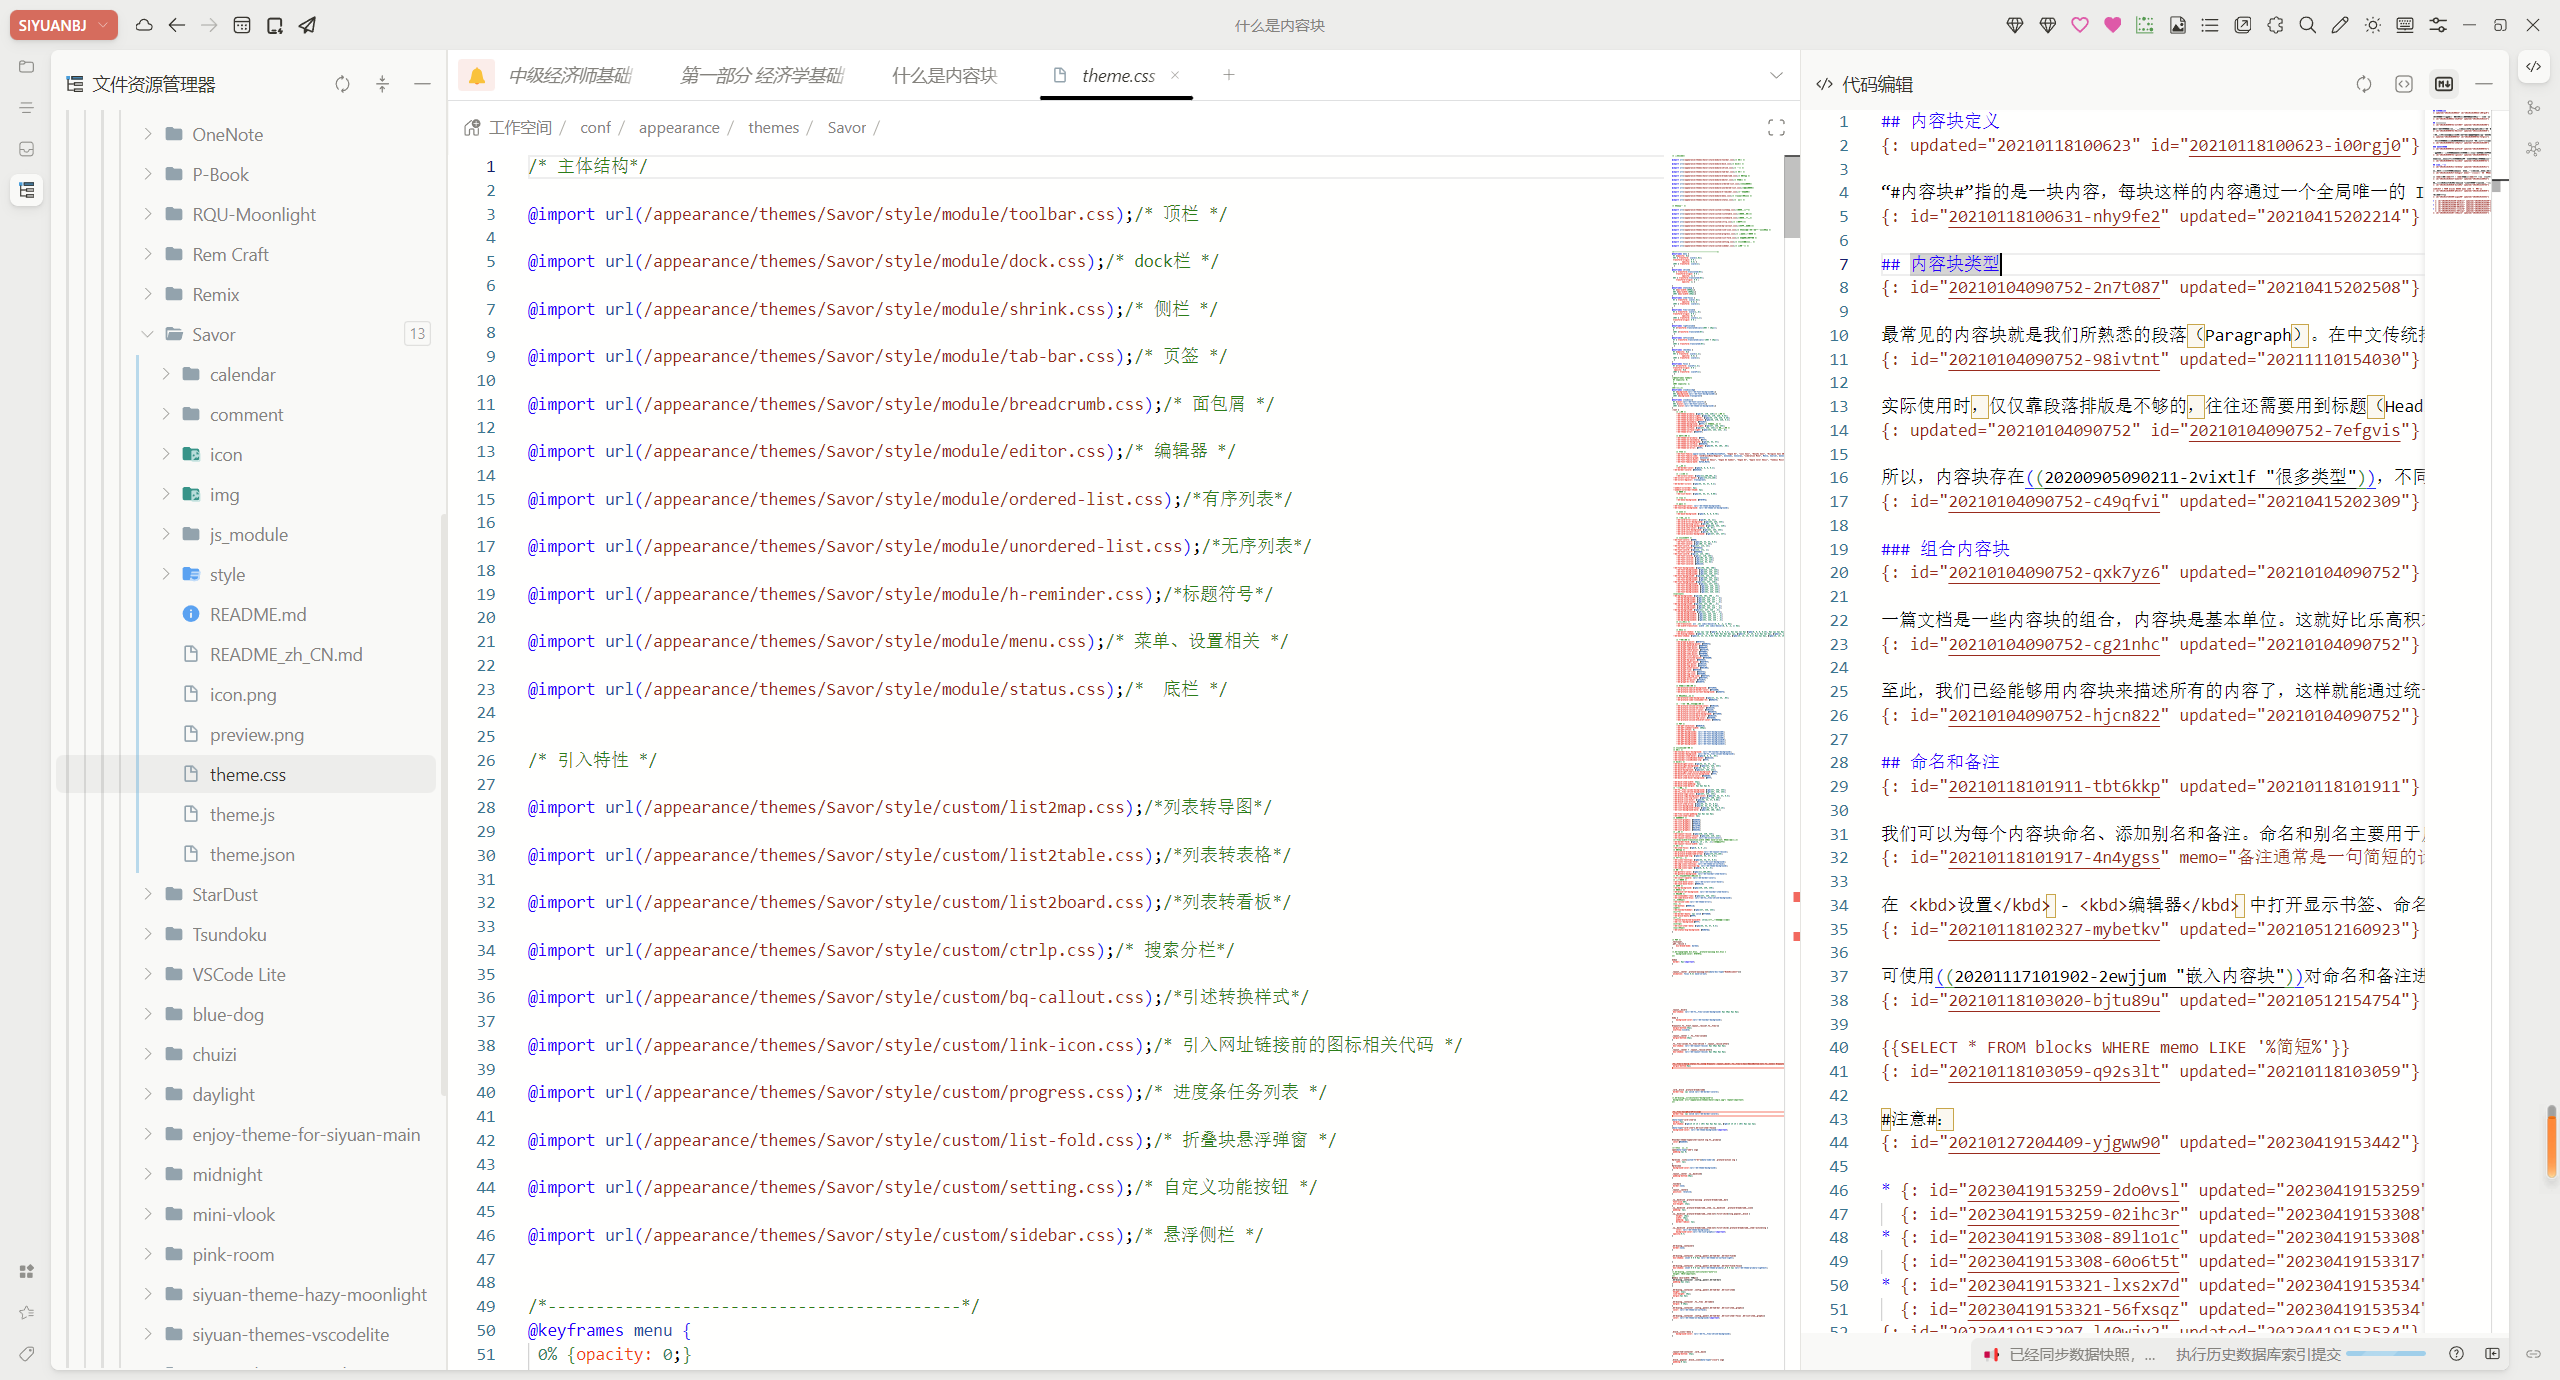Open theme.js in file tree
This screenshot has height=1380, width=2560.
pos(242,814)
